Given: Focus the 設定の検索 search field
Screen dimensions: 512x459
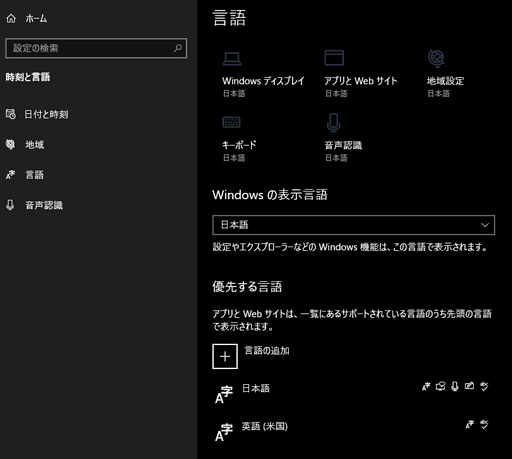Looking at the screenshot, I should (x=96, y=48).
